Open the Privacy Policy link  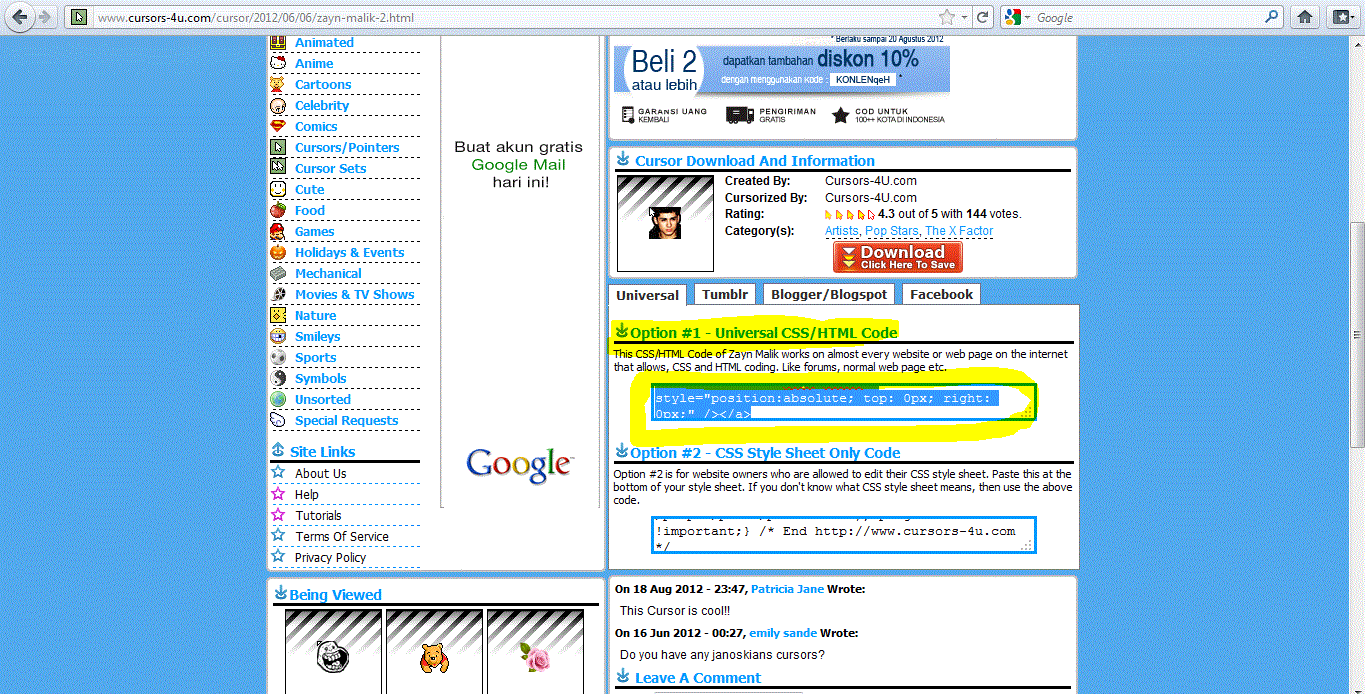[x=330, y=557]
